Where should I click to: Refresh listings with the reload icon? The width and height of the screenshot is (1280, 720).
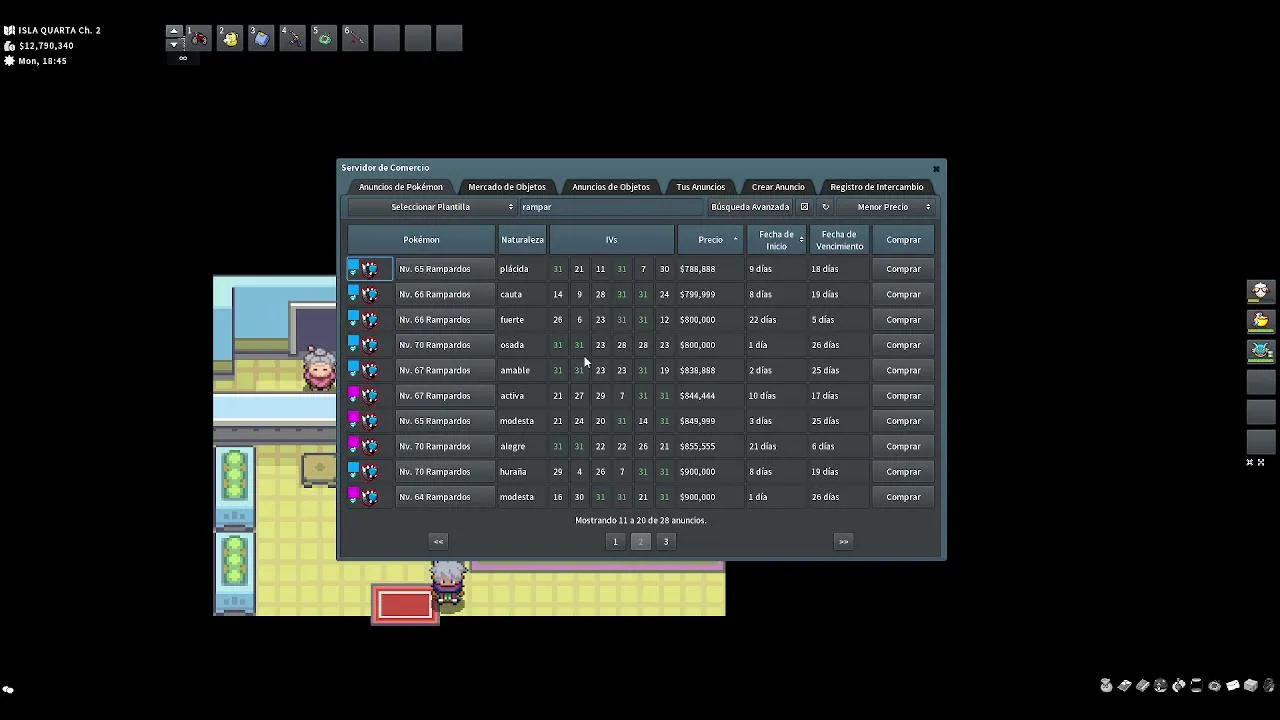click(825, 207)
